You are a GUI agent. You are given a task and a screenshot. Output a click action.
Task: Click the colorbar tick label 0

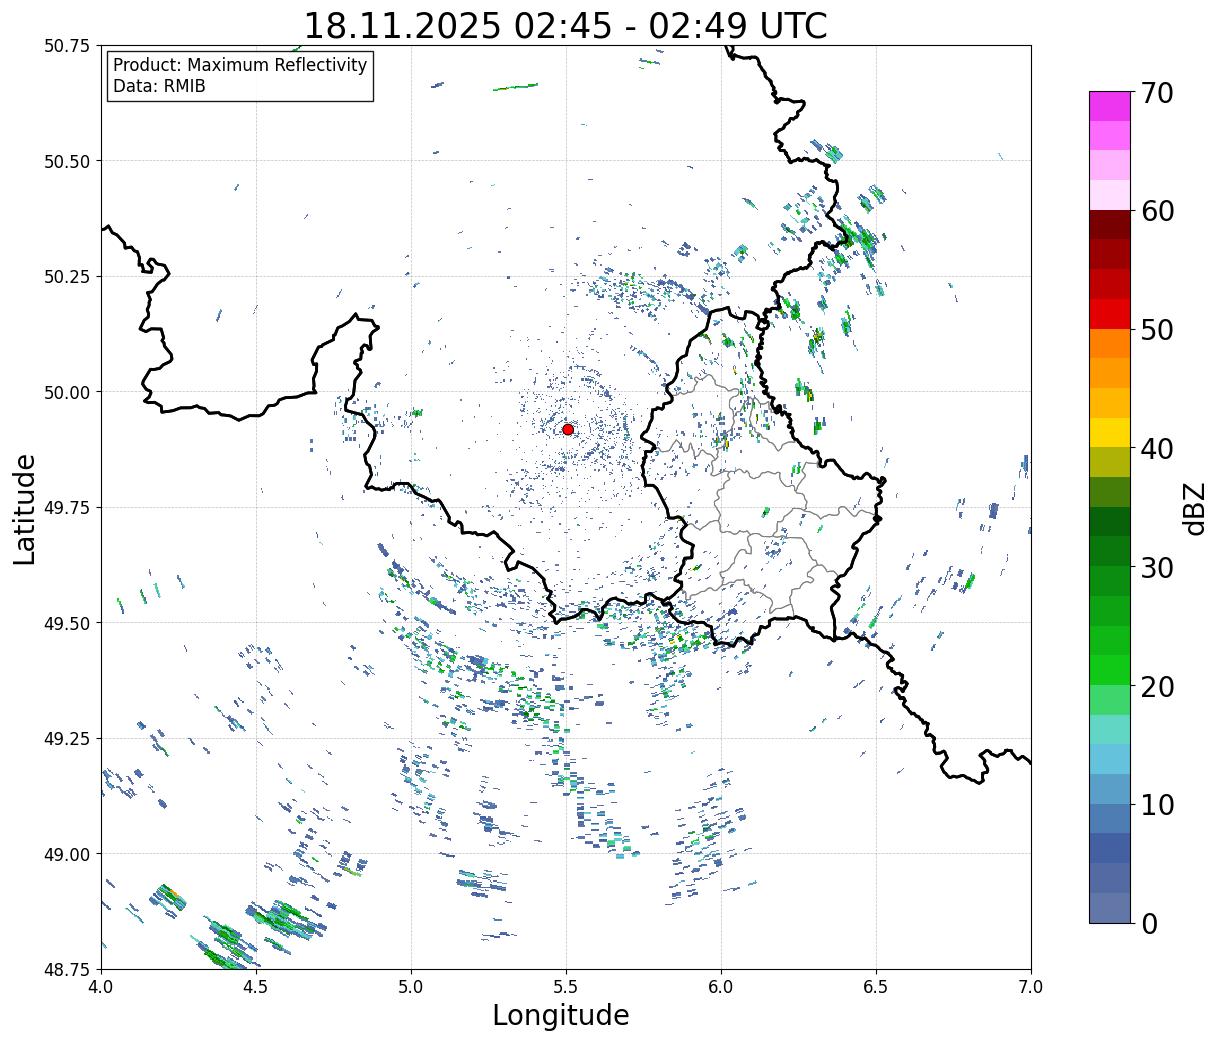coord(1149,923)
